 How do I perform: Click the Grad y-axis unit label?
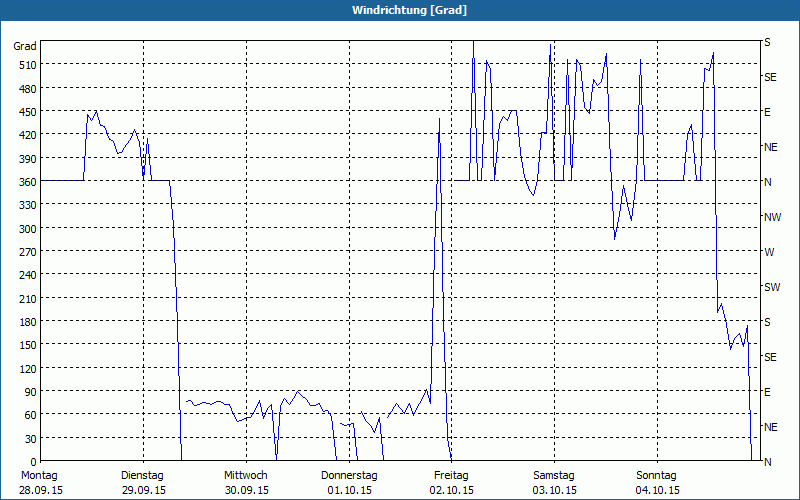(x=25, y=46)
